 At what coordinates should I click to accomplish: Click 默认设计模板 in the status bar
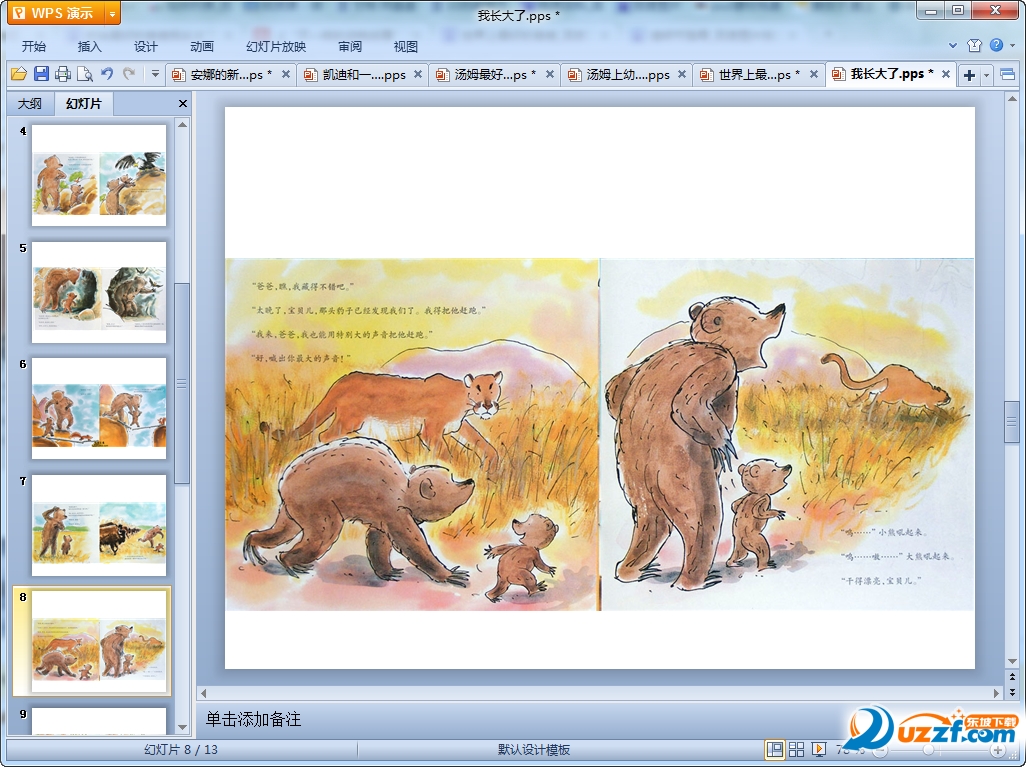tap(534, 750)
